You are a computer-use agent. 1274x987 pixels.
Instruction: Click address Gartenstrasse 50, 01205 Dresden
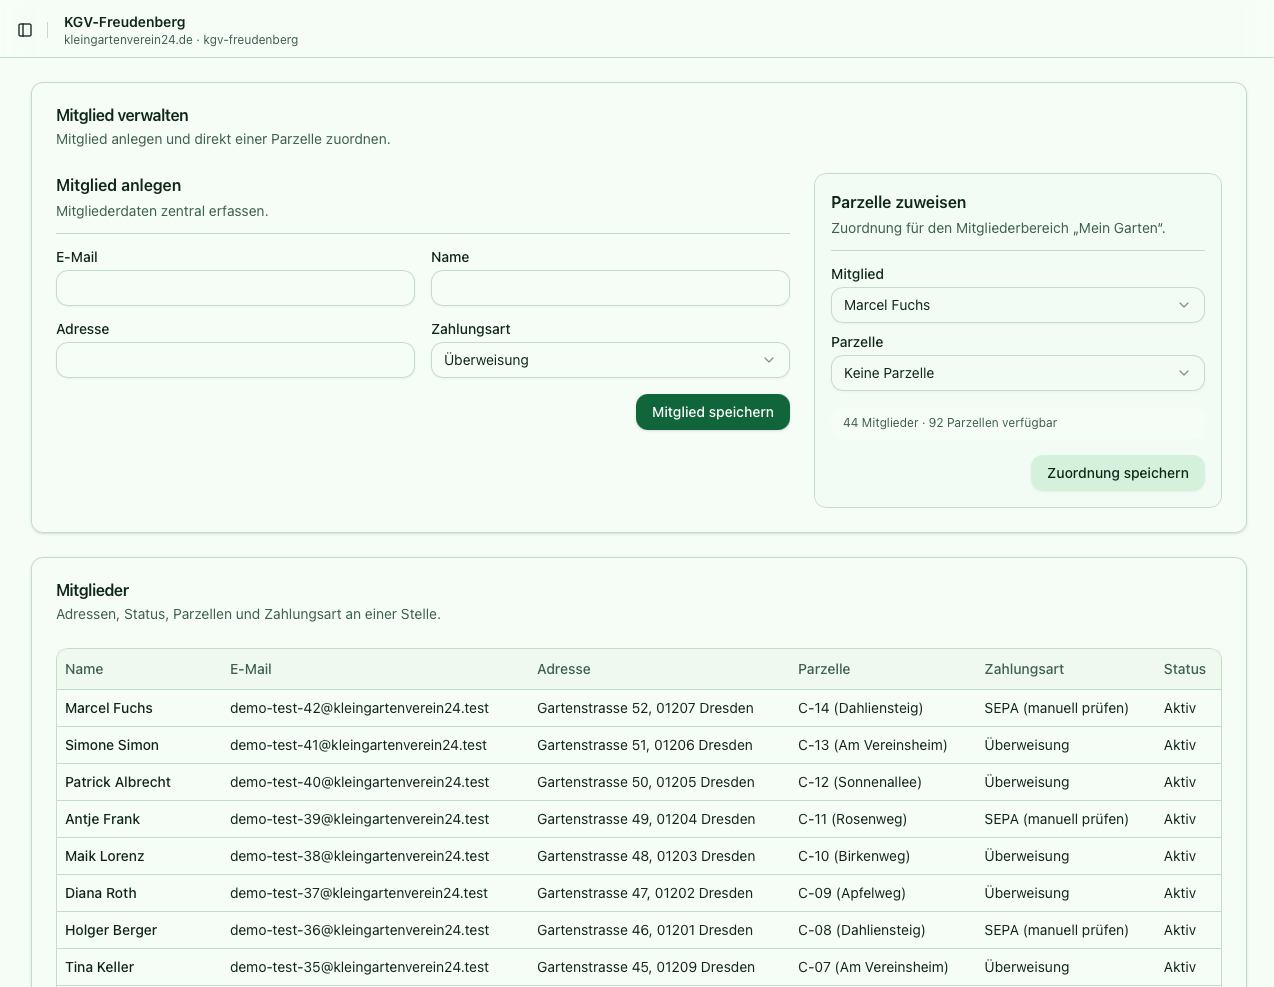(646, 782)
